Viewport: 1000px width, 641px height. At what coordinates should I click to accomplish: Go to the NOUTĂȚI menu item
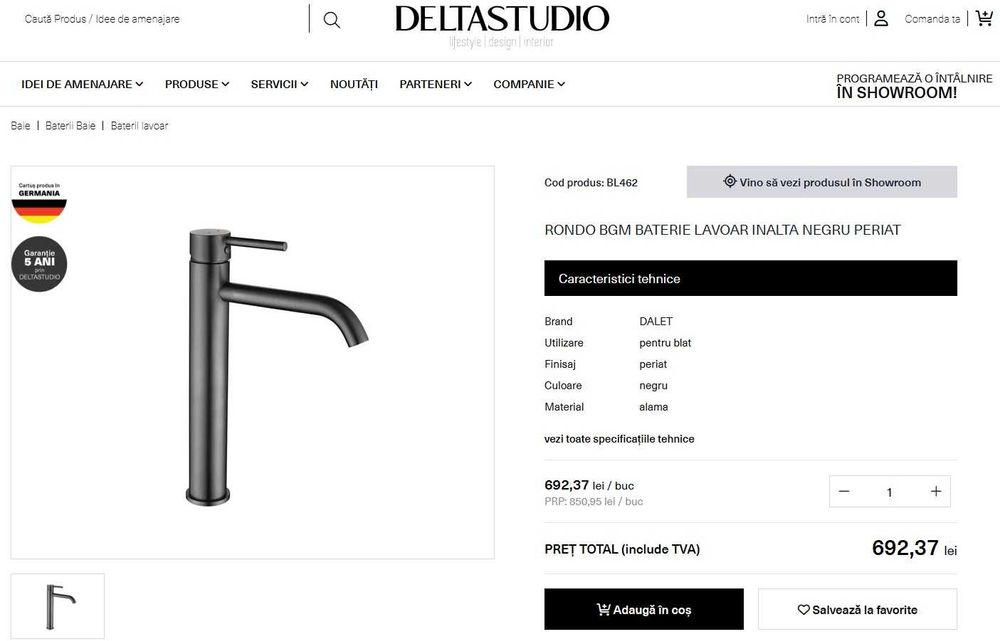click(x=354, y=84)
